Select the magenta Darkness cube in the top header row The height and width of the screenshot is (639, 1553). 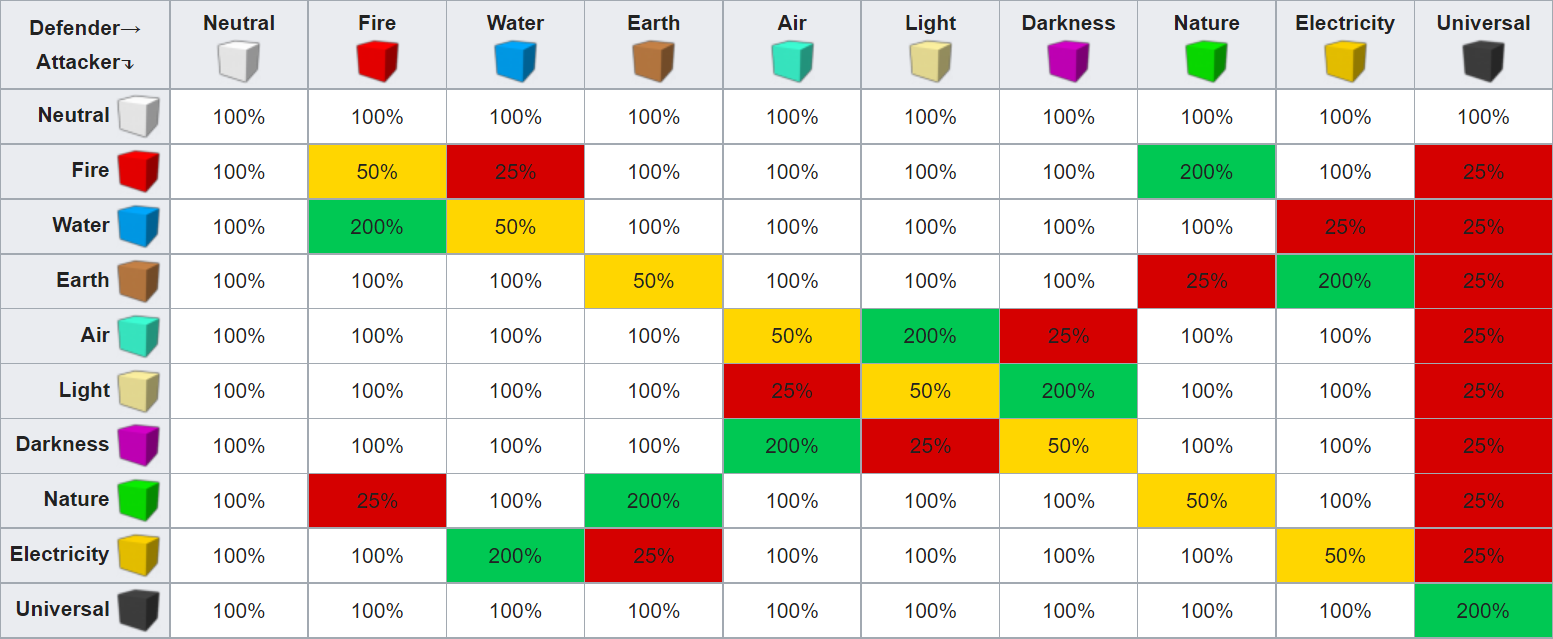pyautogui.click(x=1068, y=61)
